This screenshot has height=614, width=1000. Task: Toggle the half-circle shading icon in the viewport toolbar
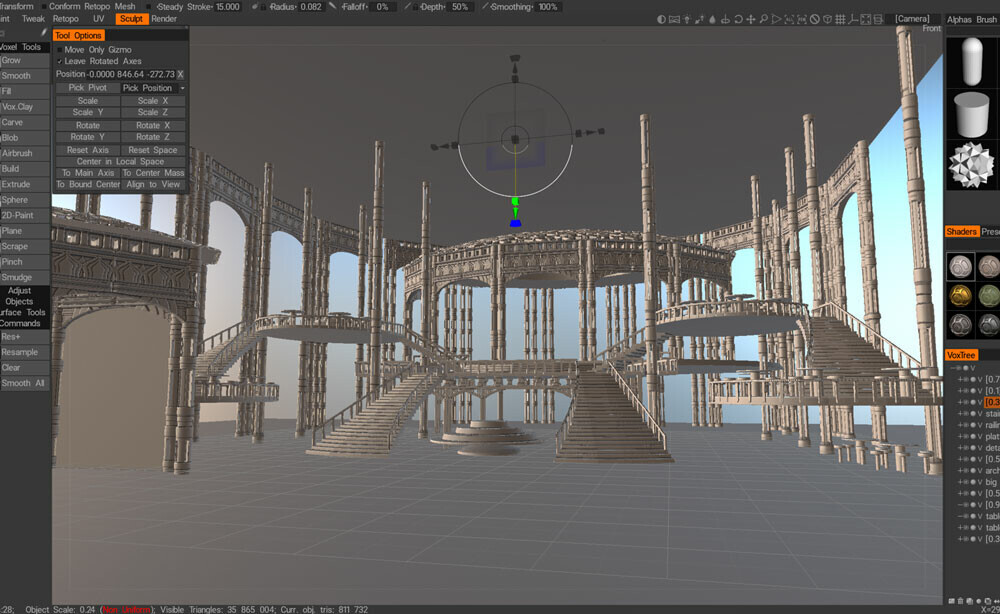coord(661,20)
